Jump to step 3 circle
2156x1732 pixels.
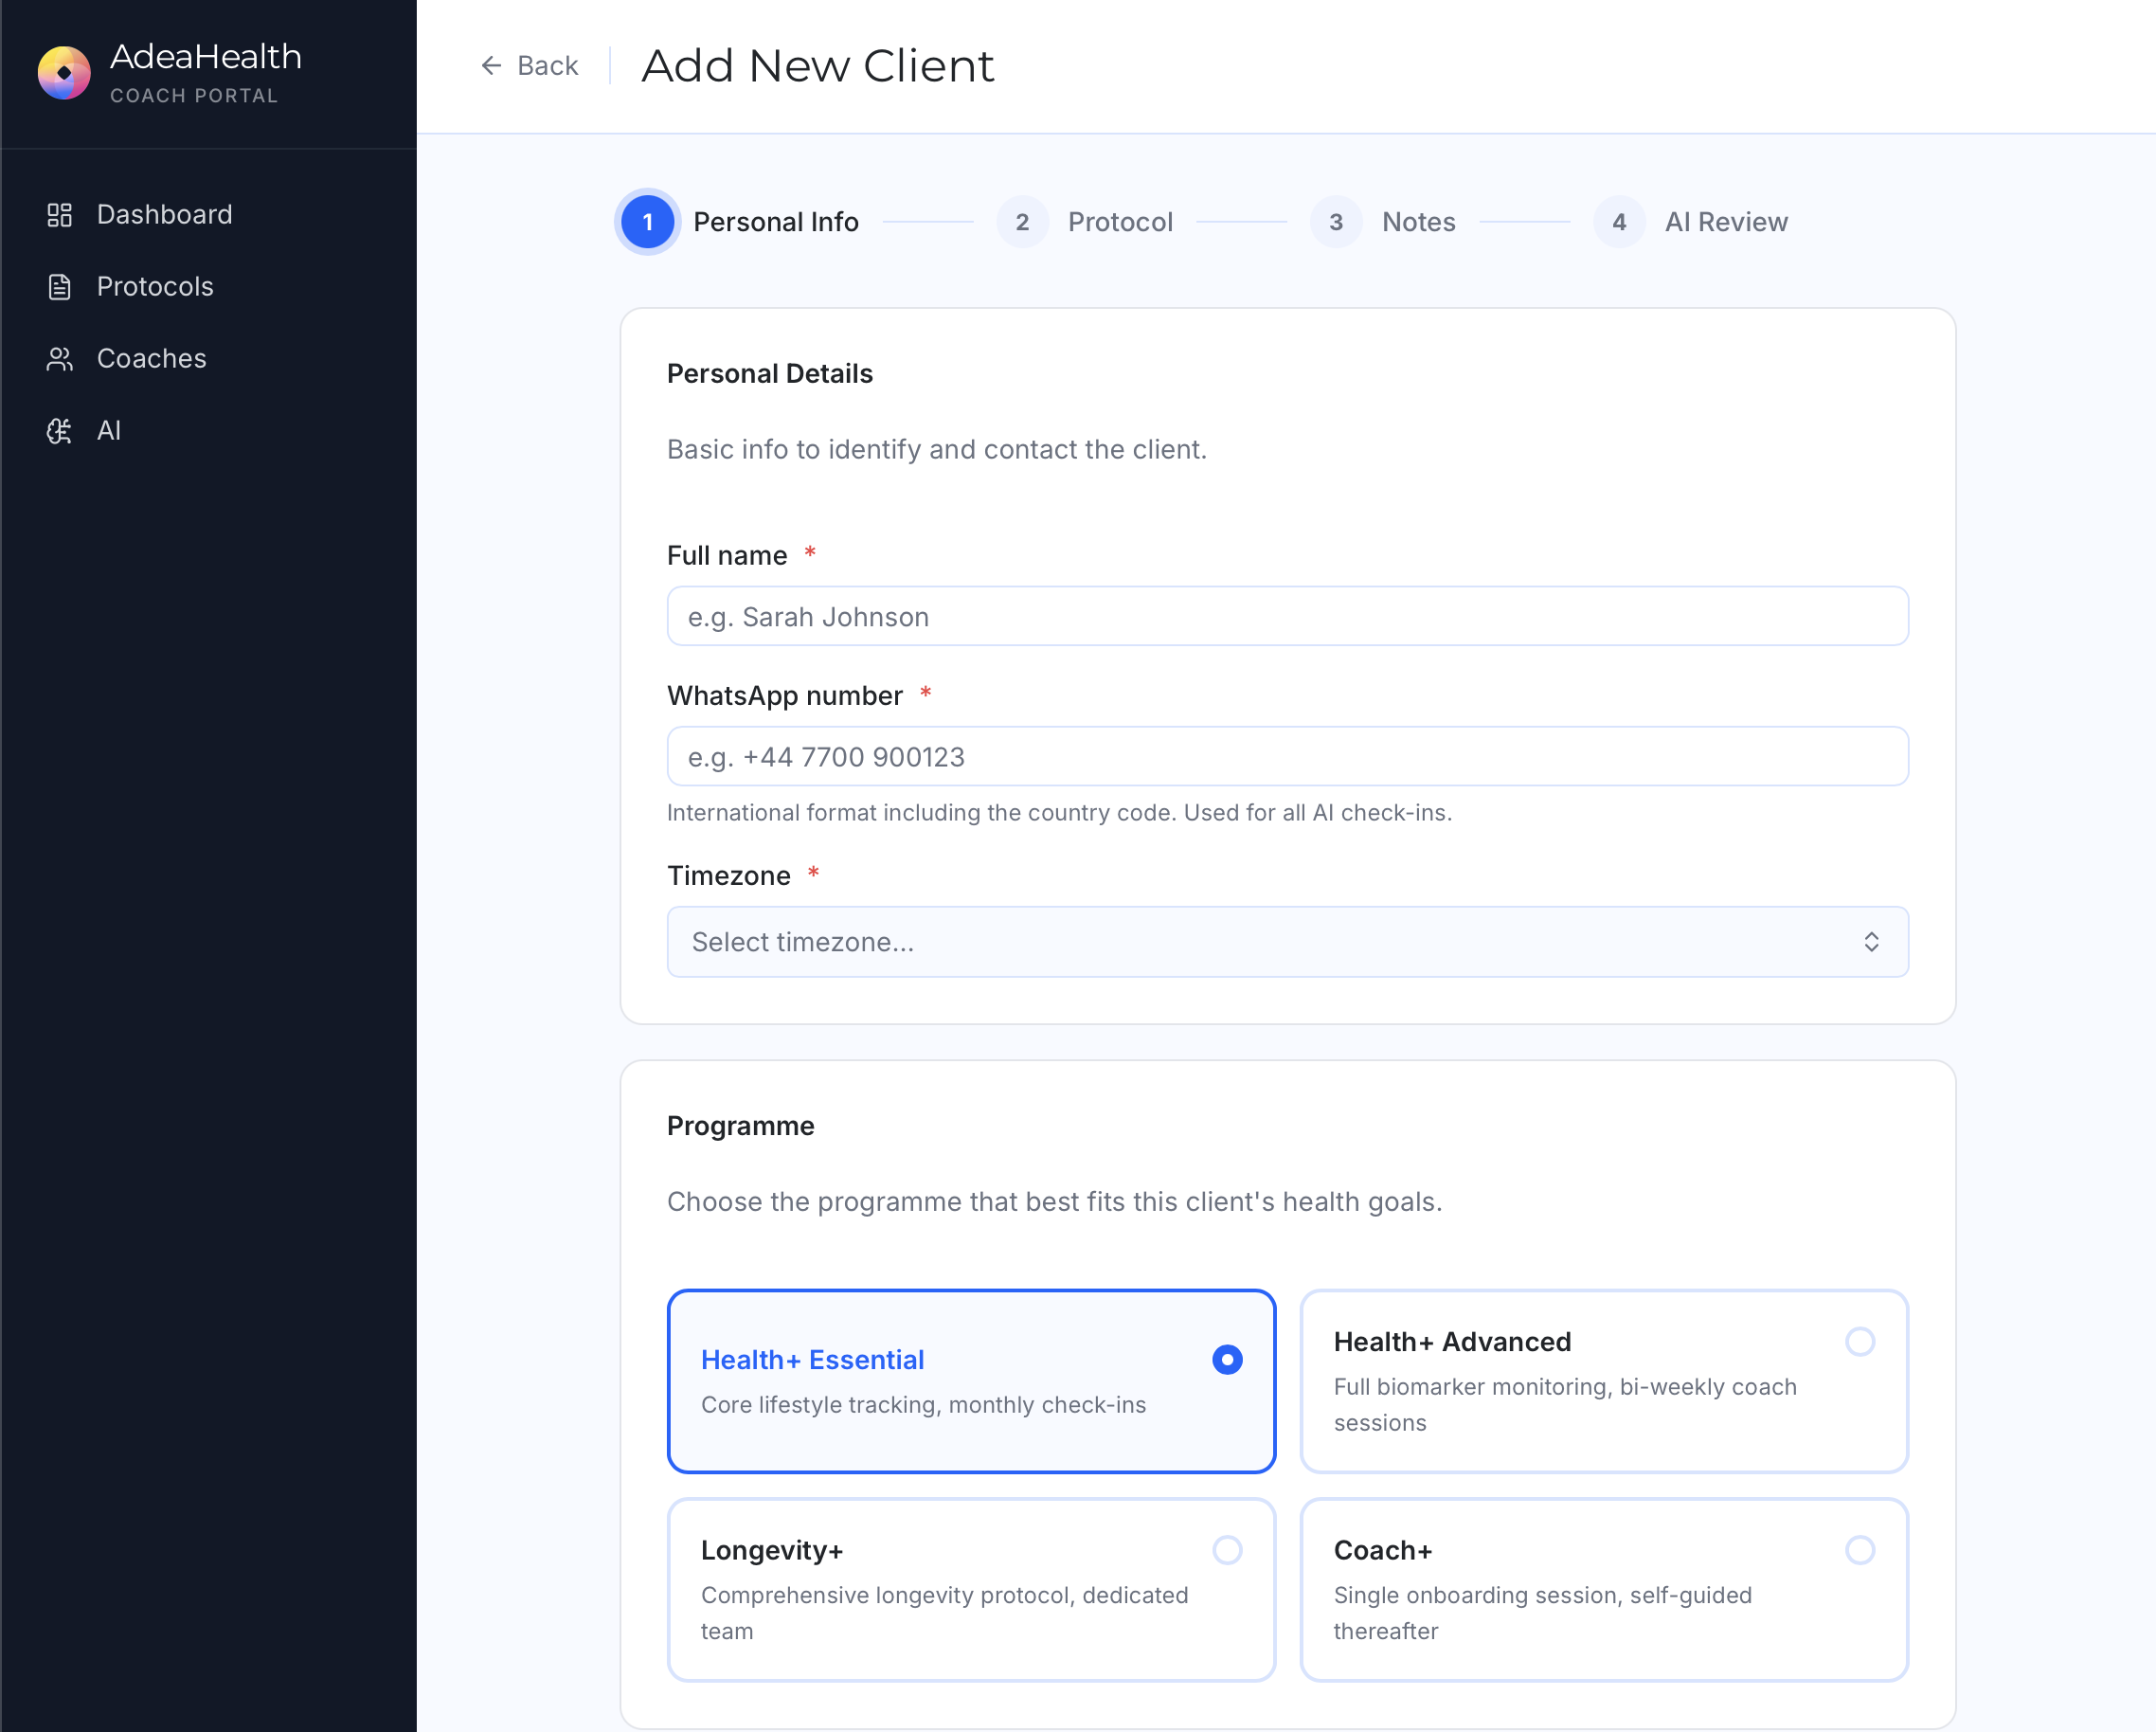click(1336, 222)
